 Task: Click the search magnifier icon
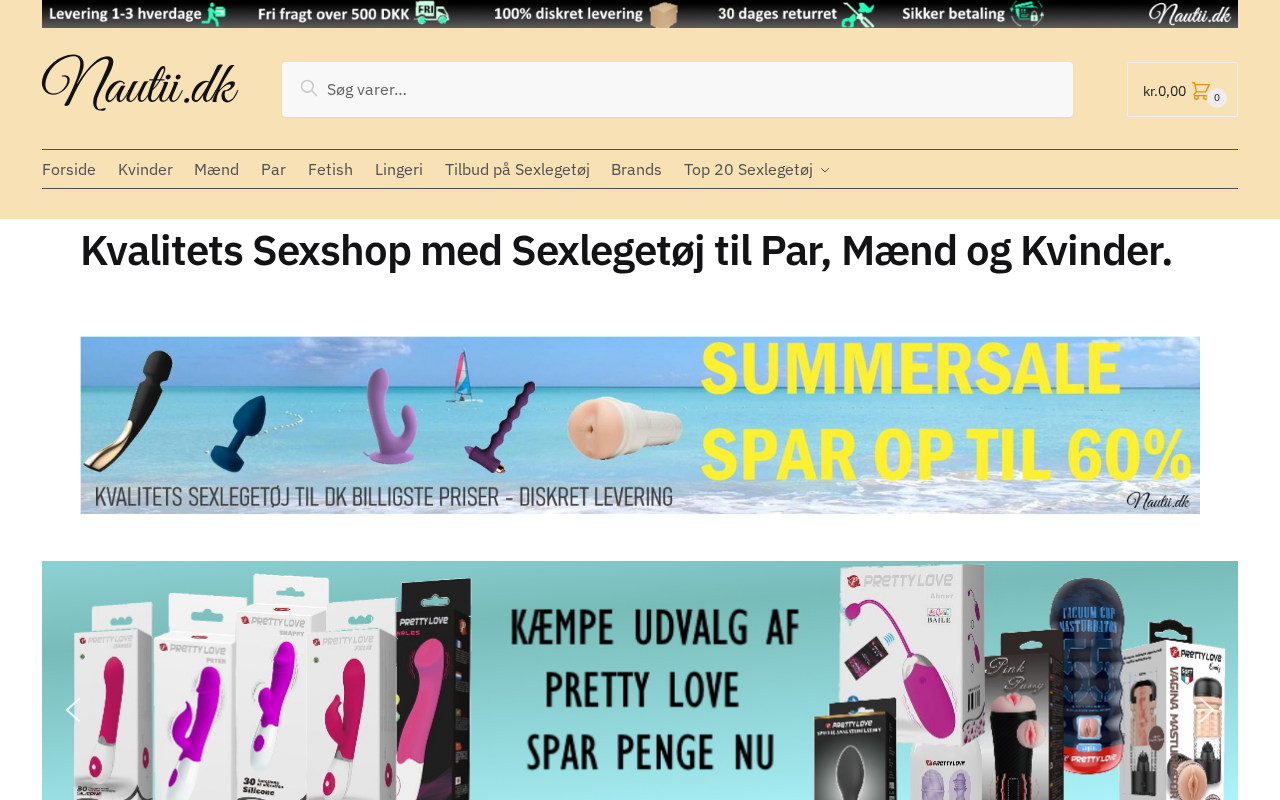(x=309, y=89)
